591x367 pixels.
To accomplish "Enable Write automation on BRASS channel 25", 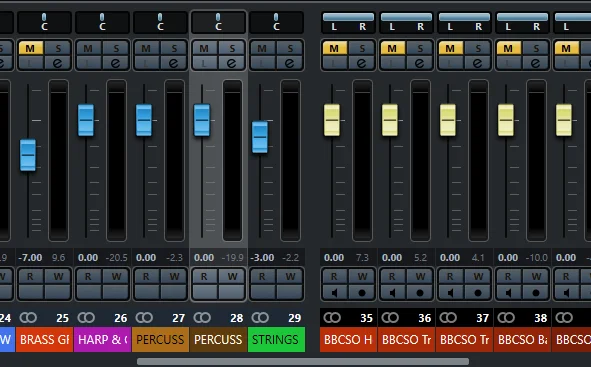I will (58, 277).
